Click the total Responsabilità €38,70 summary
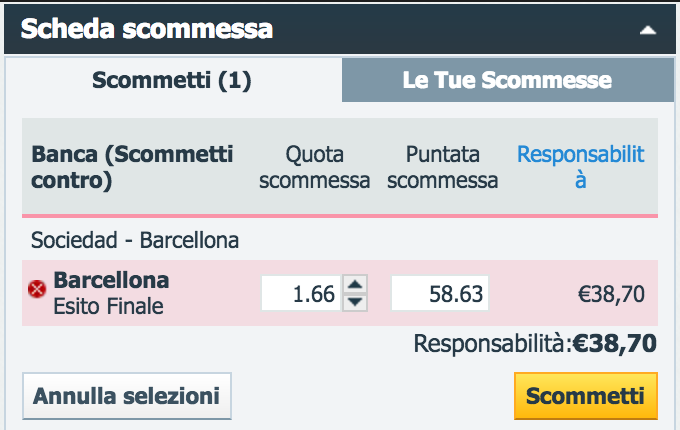 point(535,344)
